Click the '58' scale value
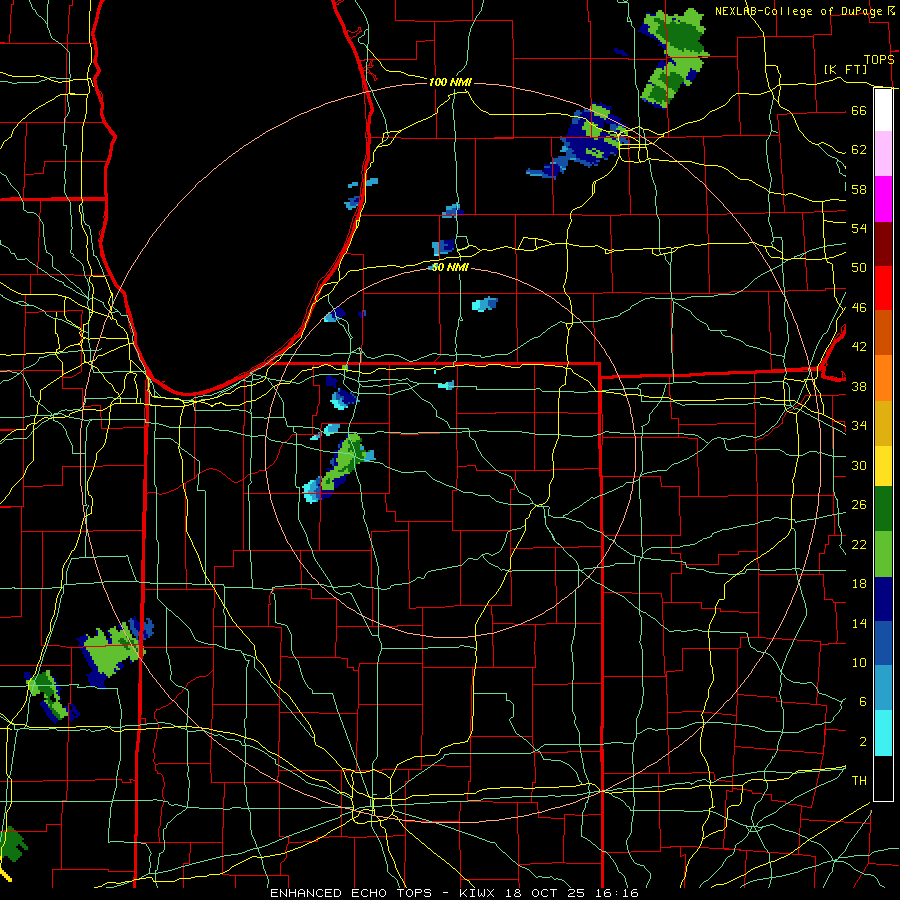The image size is (900, 900). (859, 189)
